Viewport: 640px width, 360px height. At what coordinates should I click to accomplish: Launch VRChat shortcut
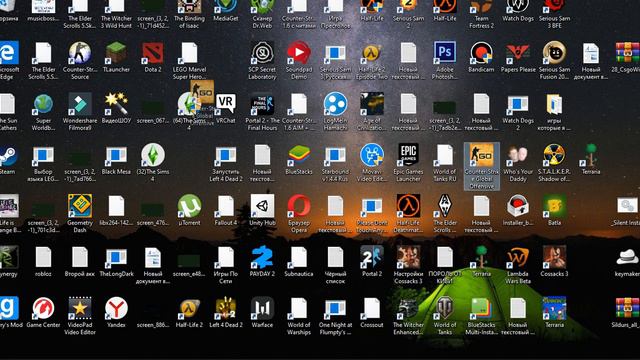226,104
